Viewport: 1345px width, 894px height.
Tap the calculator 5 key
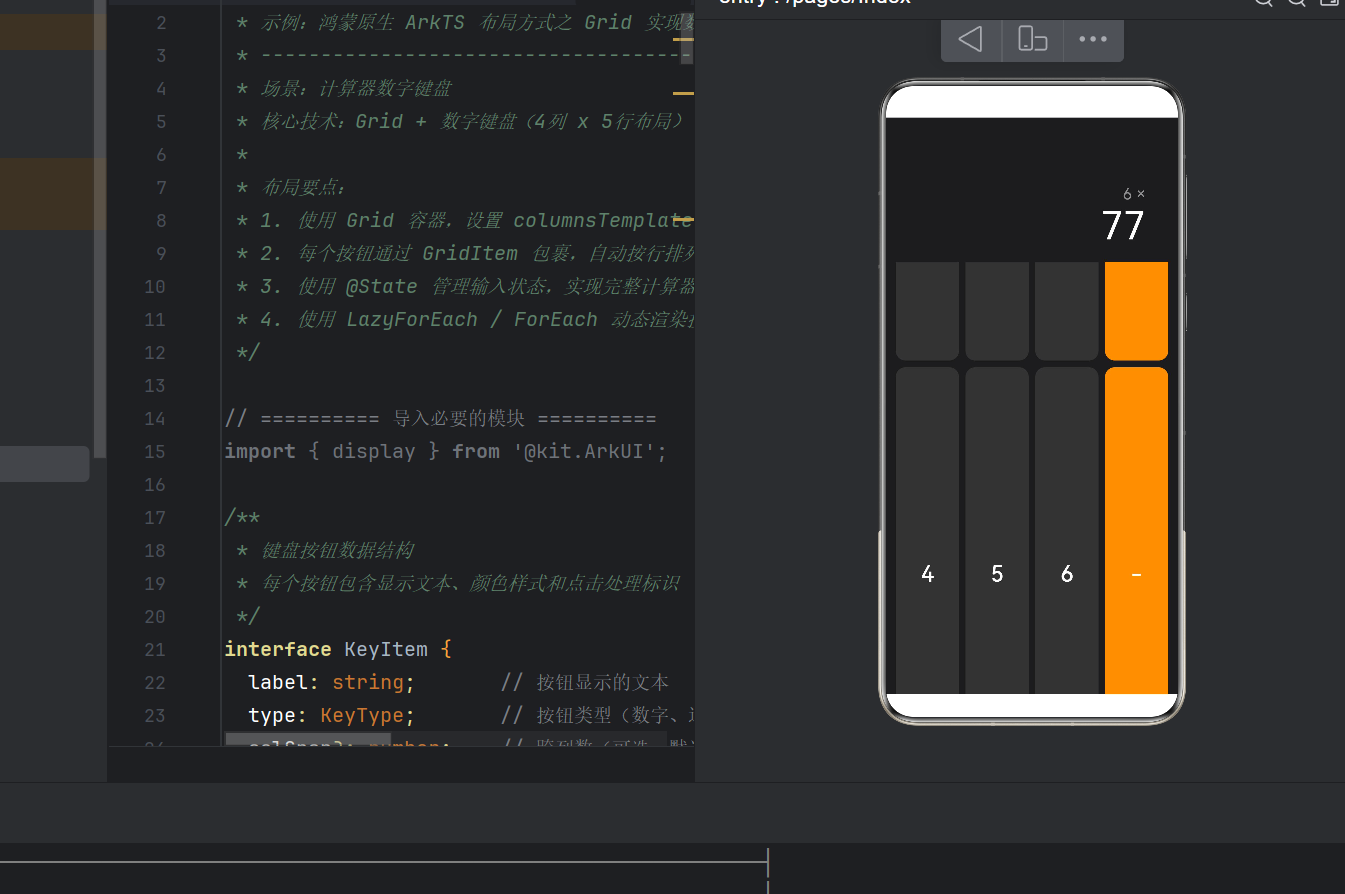point(997,530)
